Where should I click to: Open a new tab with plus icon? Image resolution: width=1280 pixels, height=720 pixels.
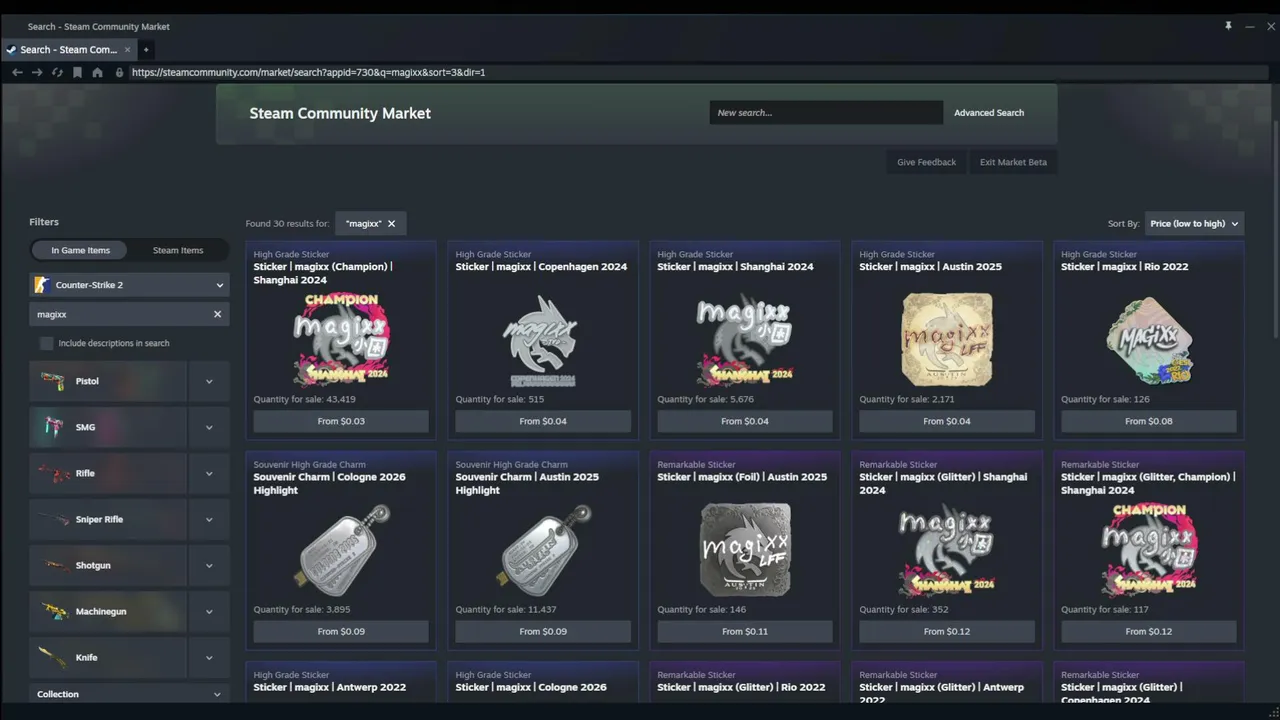click(x=146, y=50)
